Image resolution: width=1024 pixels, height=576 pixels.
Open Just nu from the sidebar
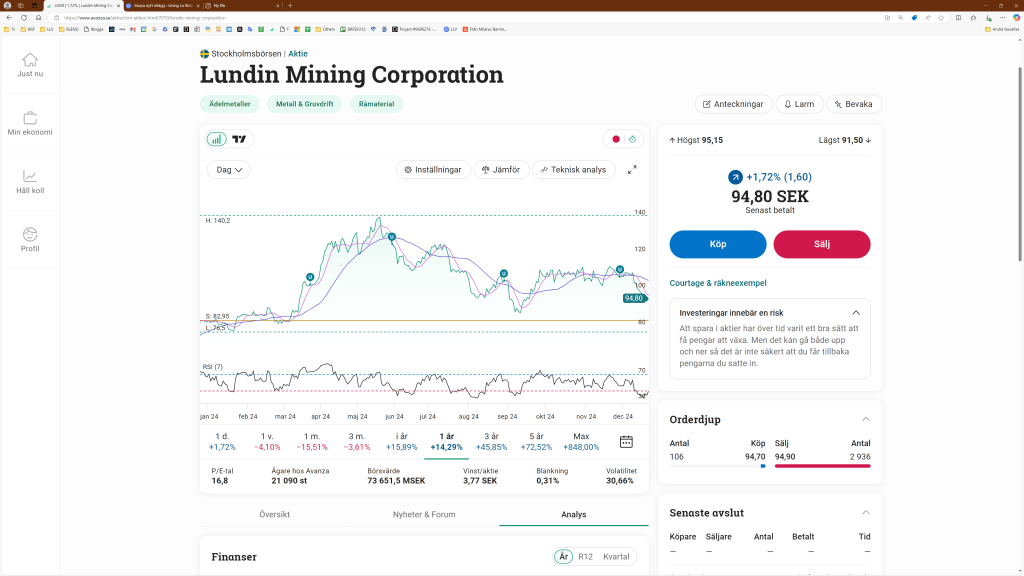[30, 65]
